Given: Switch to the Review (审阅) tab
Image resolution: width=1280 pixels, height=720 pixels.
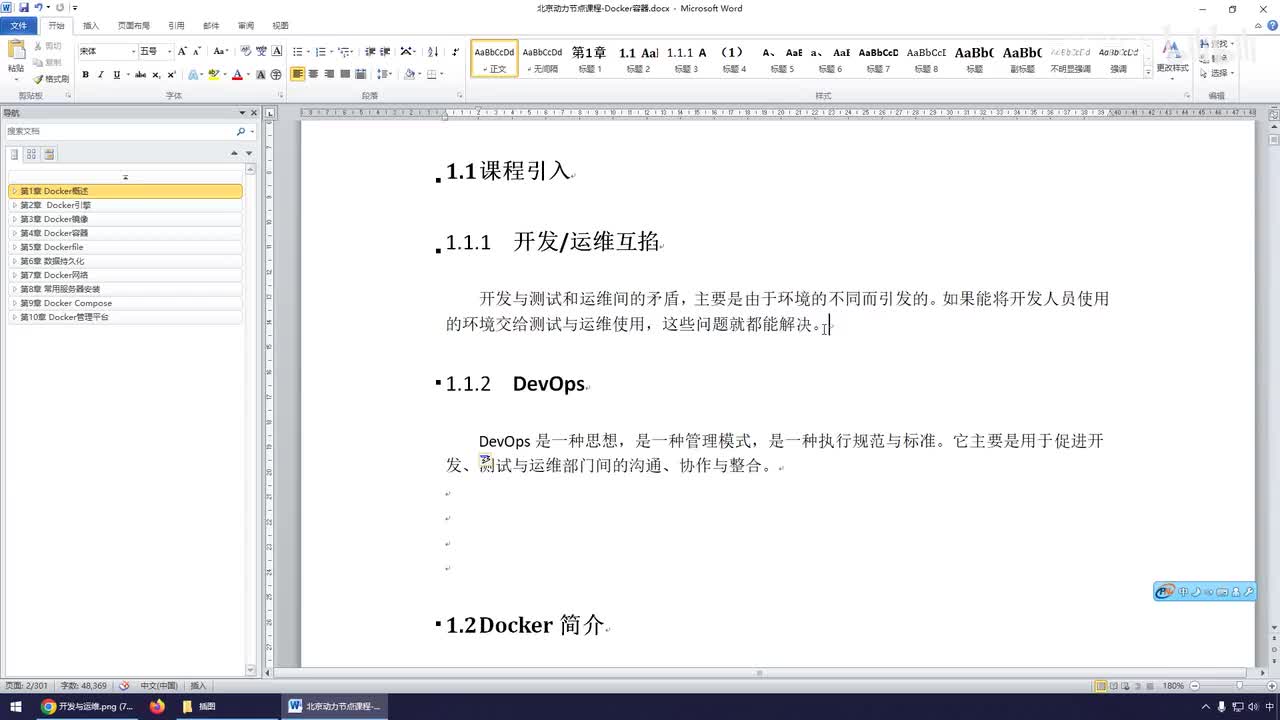Looking at the screenshot, I should coord(246,25).
